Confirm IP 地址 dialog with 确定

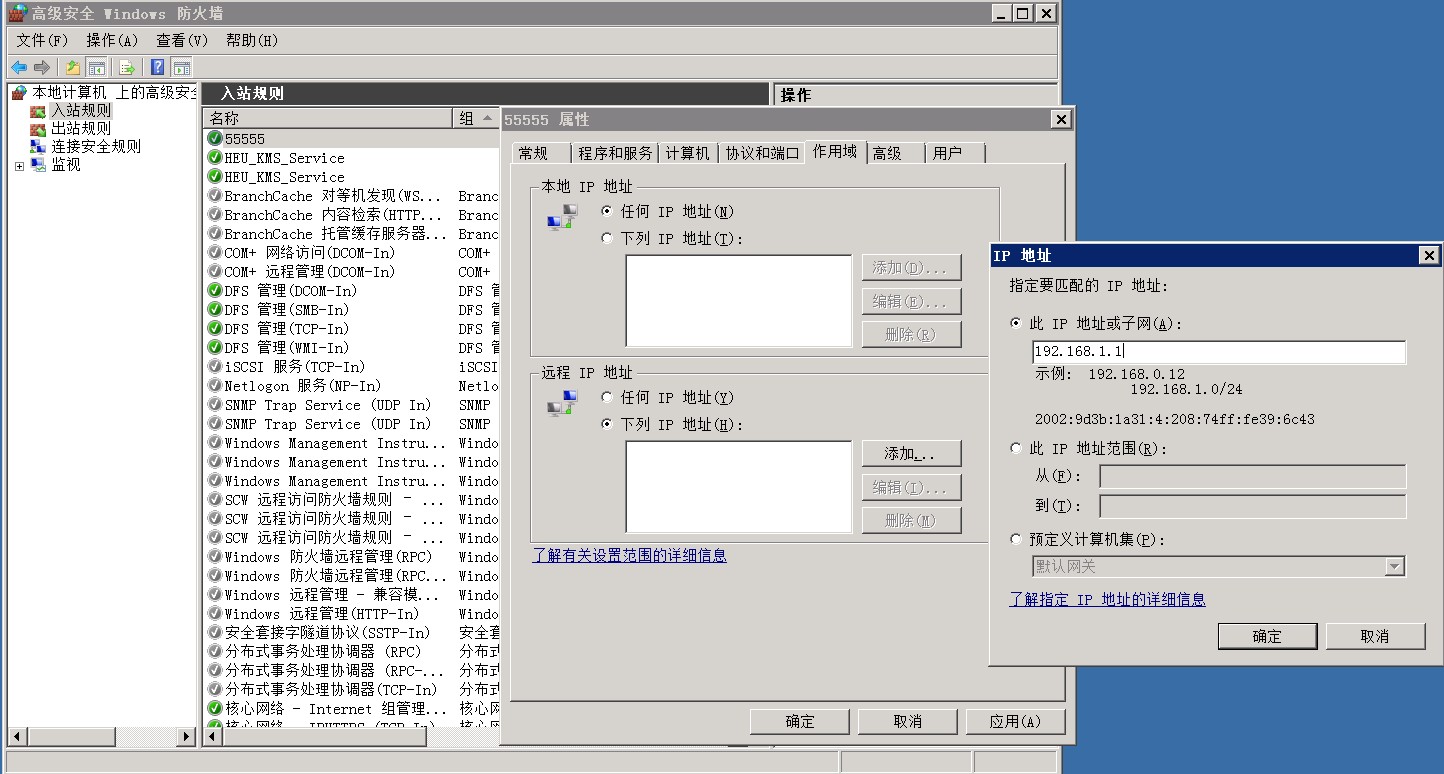[x=1267, y=636]
